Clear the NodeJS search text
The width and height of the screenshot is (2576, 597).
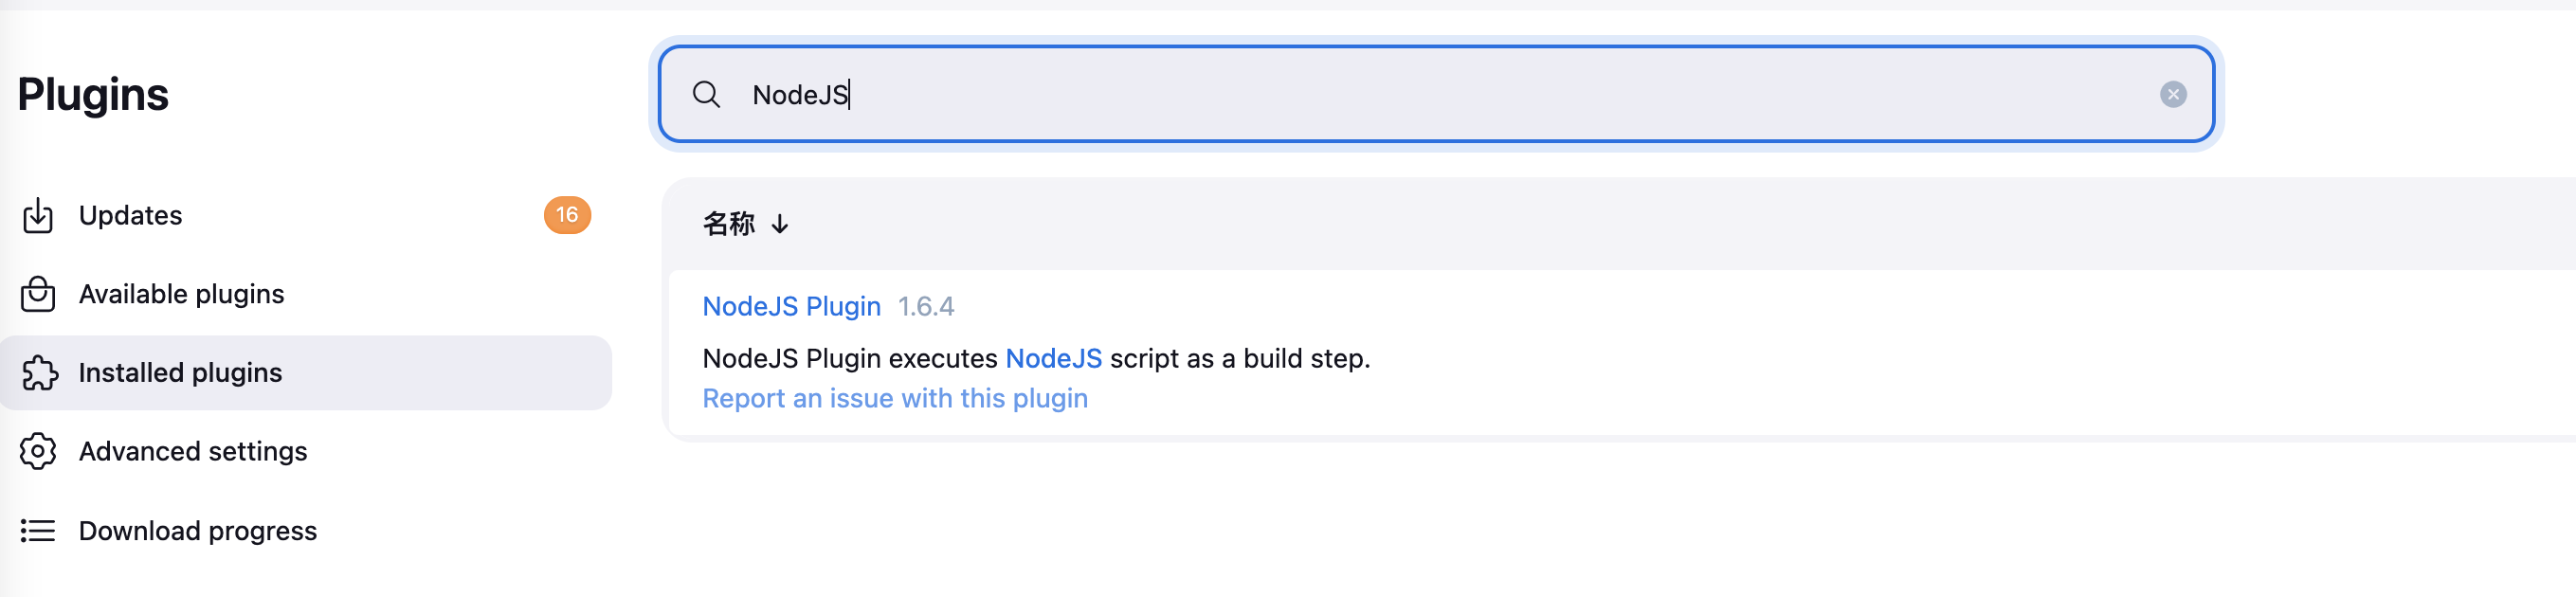2172,95
